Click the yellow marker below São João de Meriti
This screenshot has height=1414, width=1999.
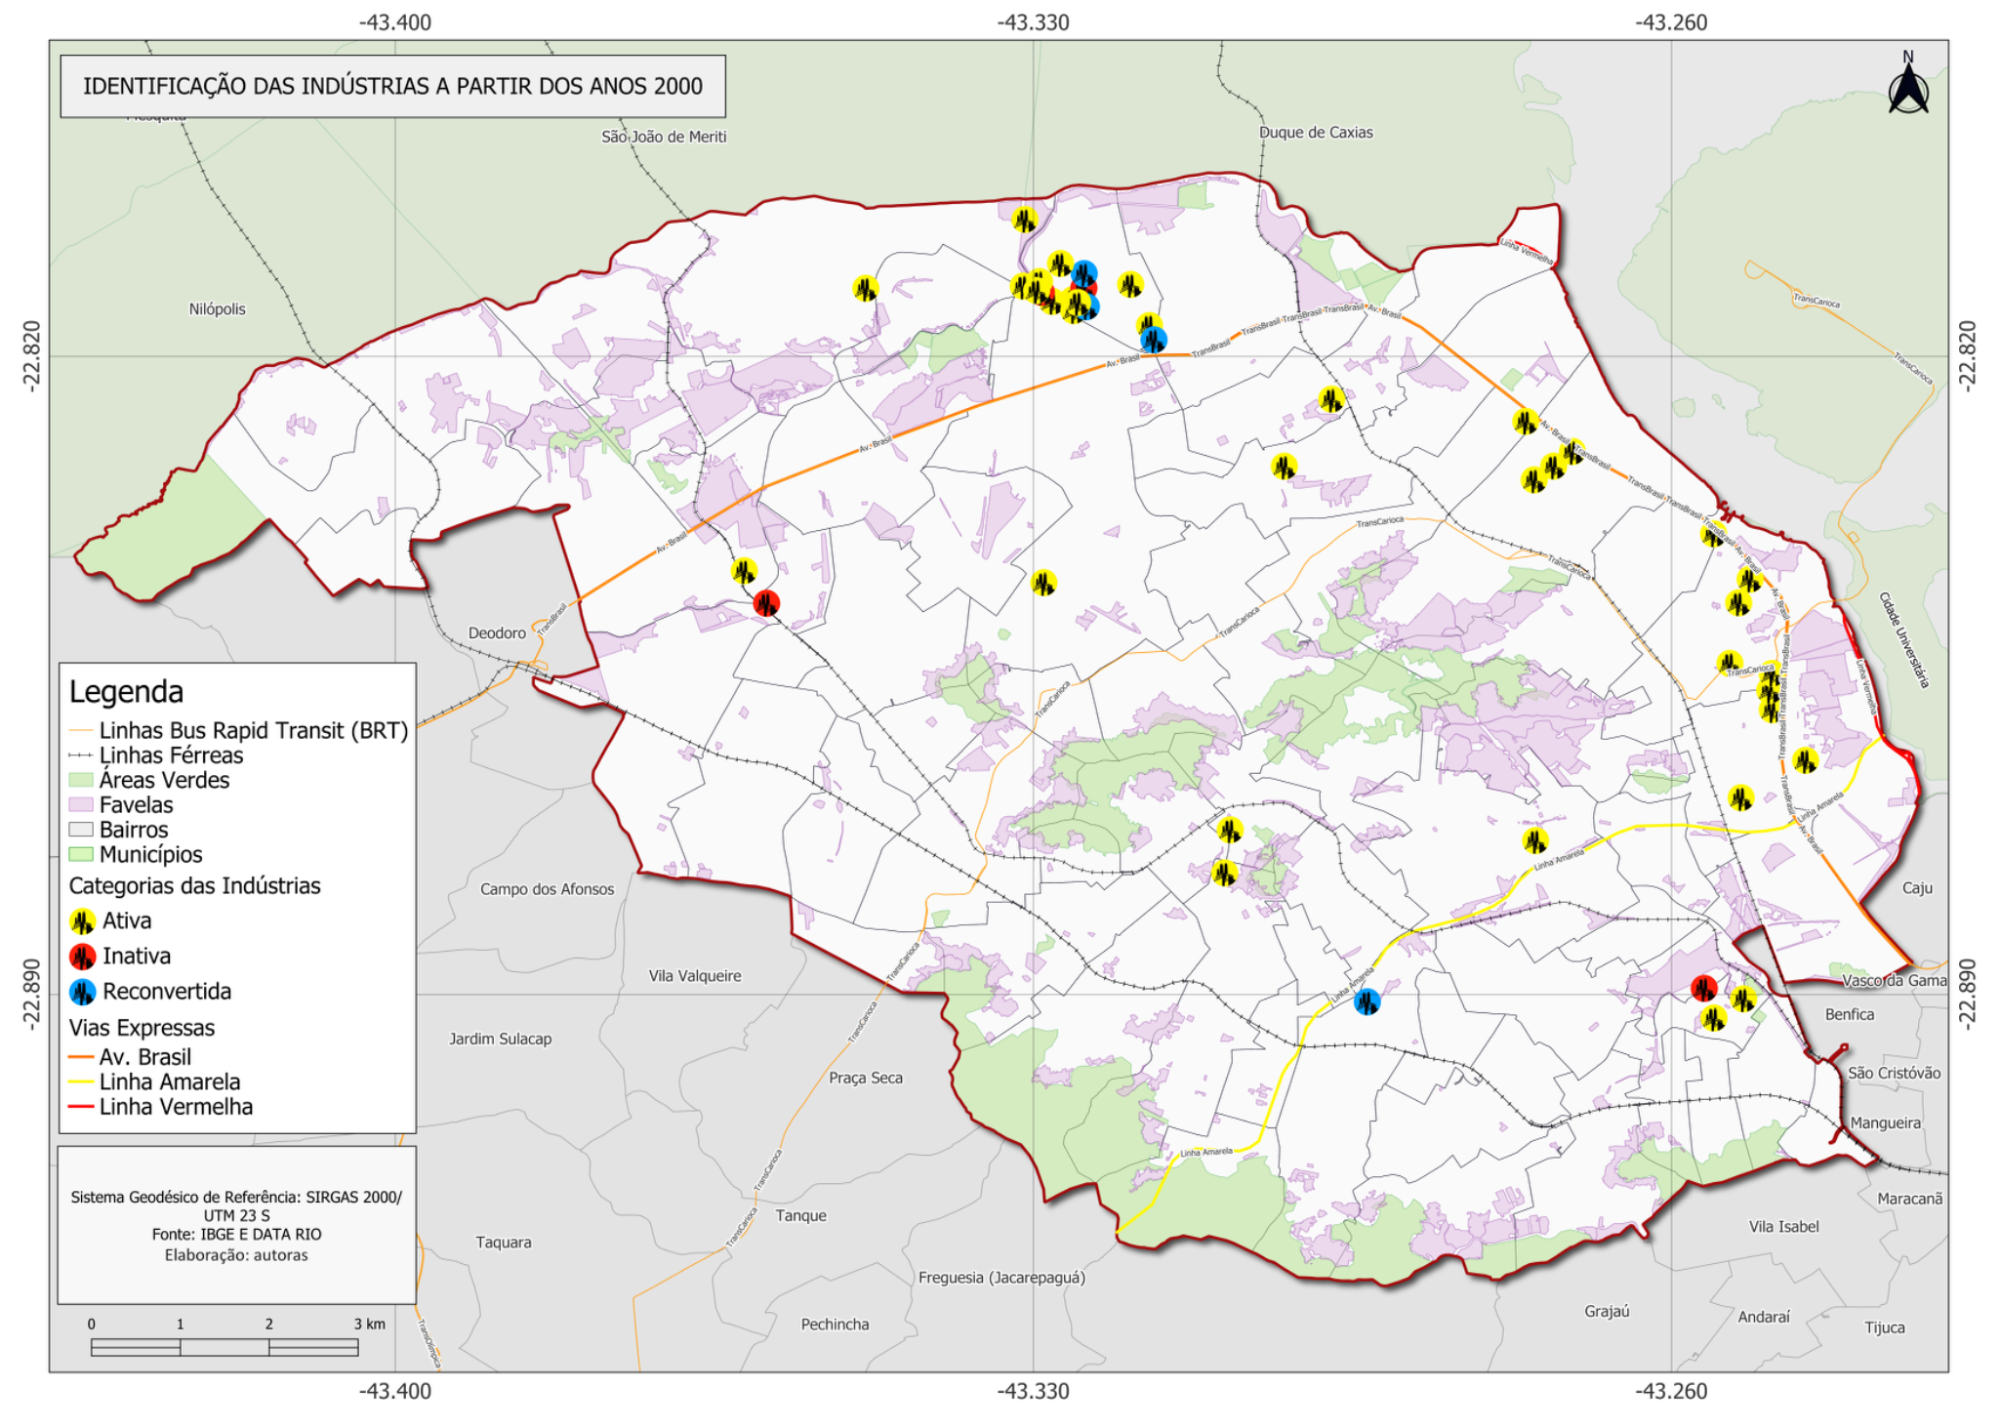(x=865, y=289)
